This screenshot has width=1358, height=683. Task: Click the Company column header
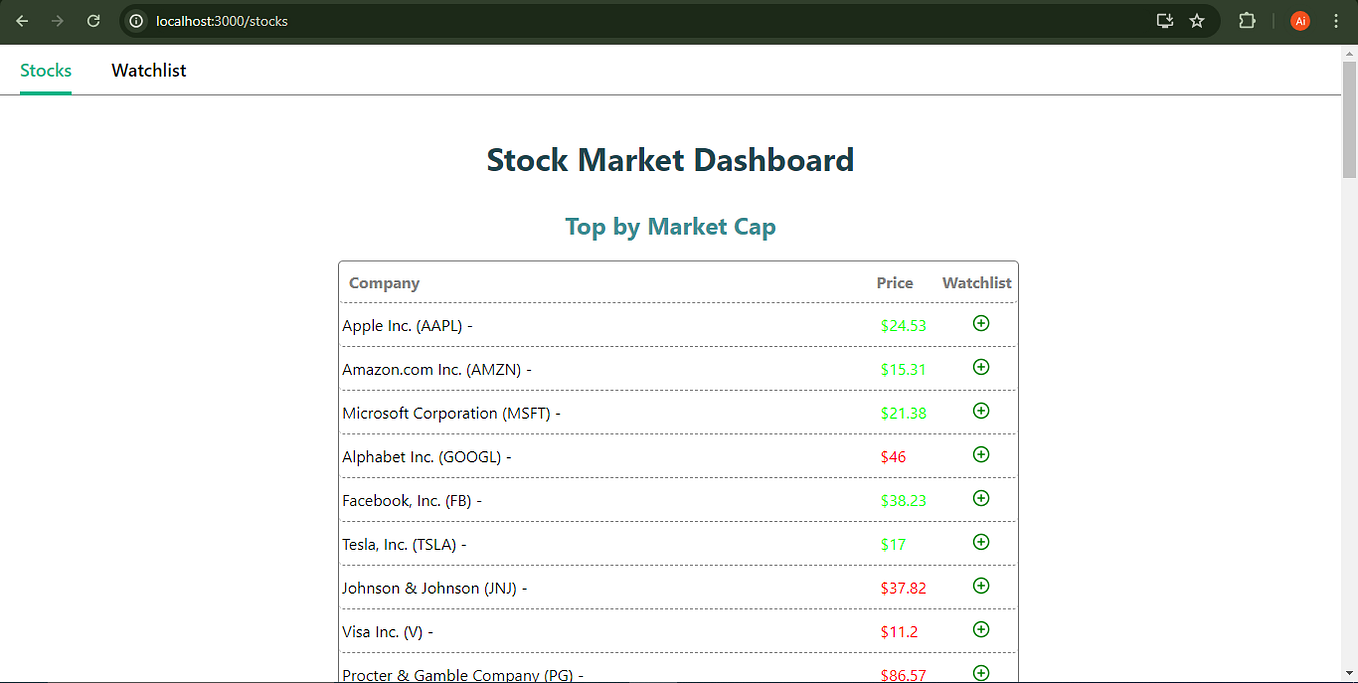coord(384,283)
